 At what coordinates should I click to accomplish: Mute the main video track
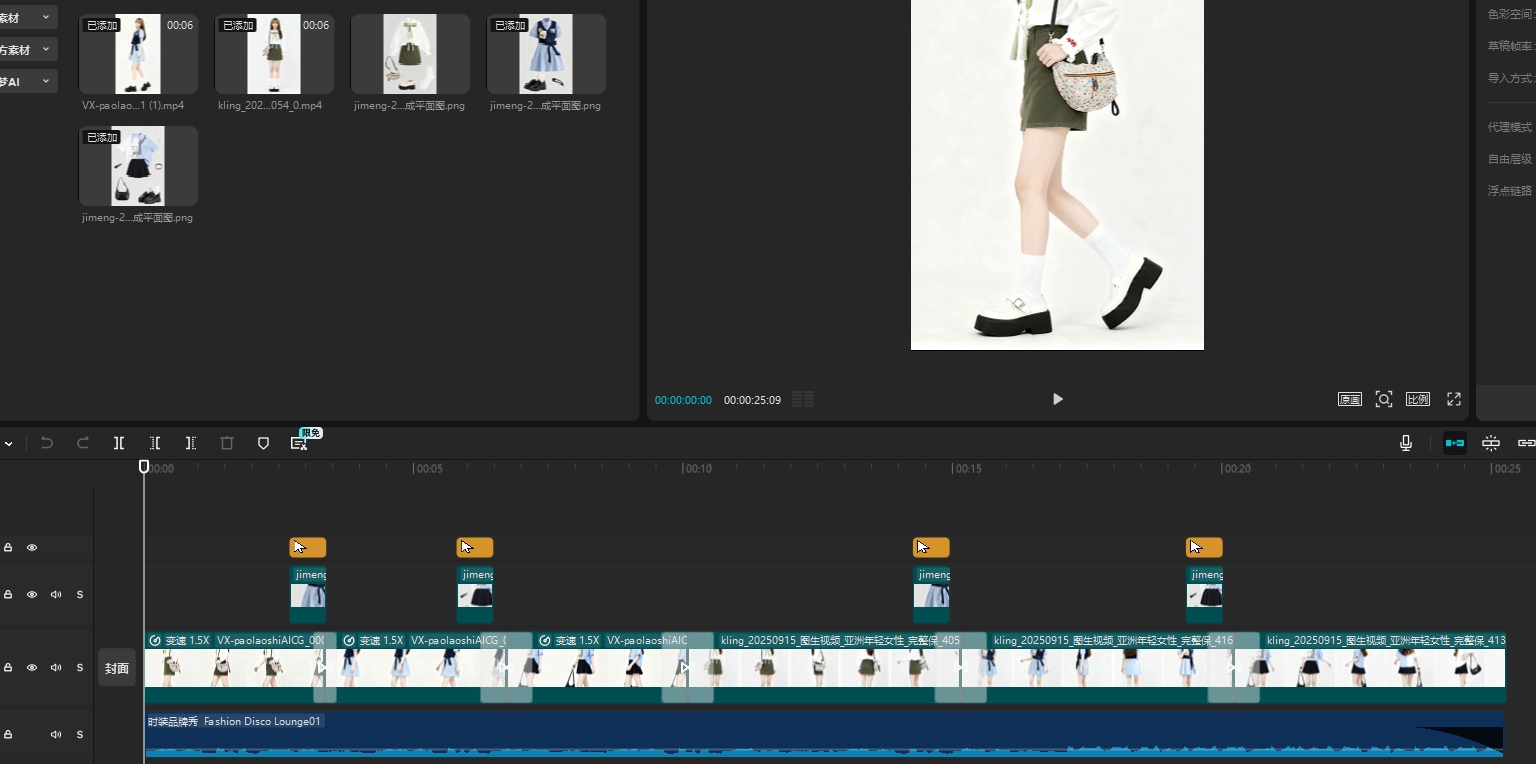(x=56, y=668)
